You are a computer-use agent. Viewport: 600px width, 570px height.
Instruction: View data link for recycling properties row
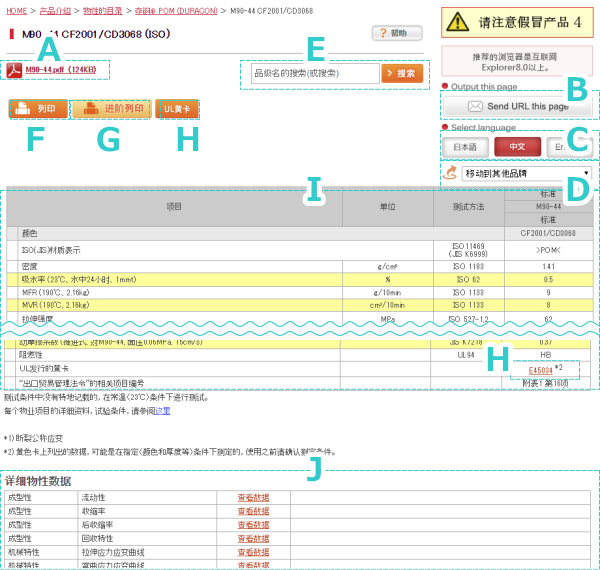[253, 539]
